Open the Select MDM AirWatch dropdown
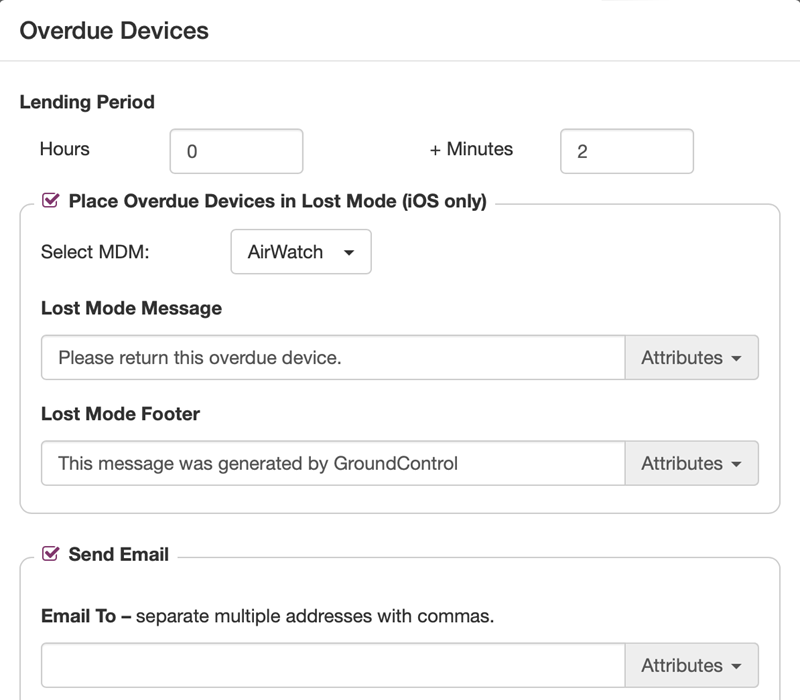 click(x=301, y=252)
